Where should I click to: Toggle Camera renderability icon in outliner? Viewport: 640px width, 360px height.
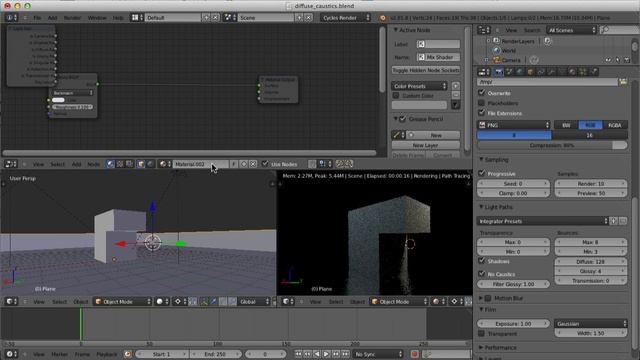[627, 60]
